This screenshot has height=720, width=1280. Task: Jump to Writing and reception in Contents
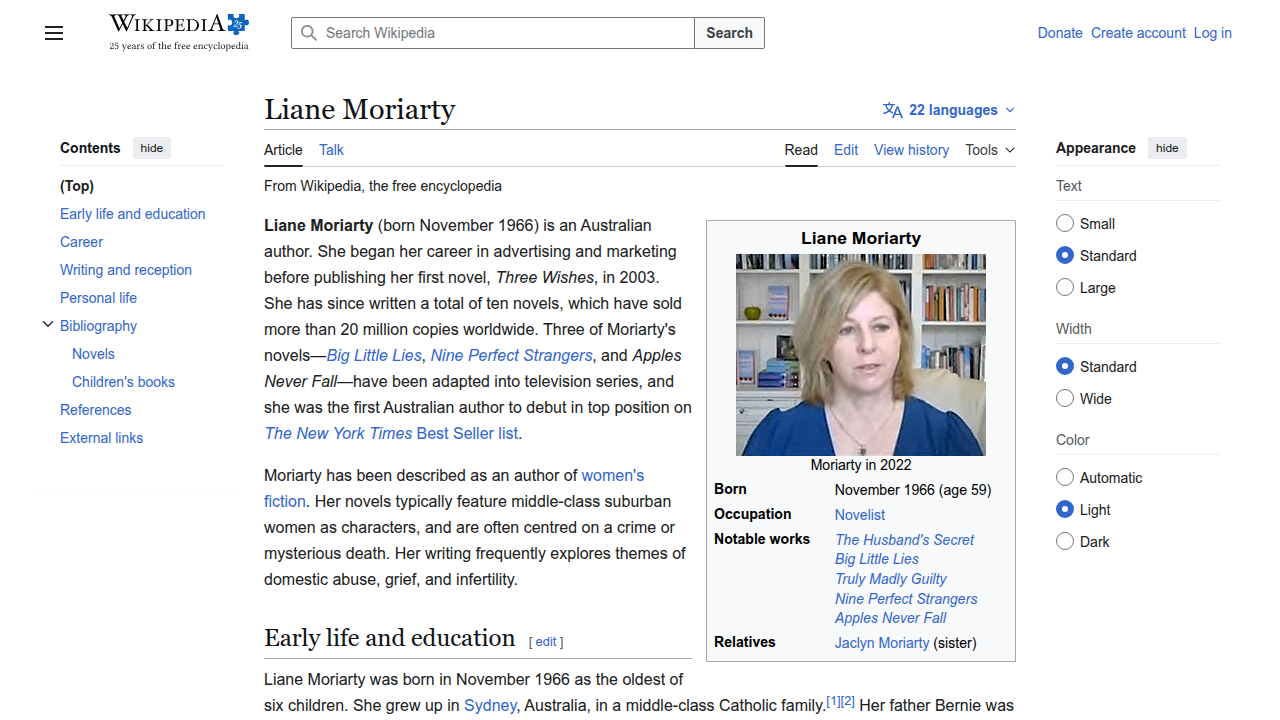(x=126, y=270)
